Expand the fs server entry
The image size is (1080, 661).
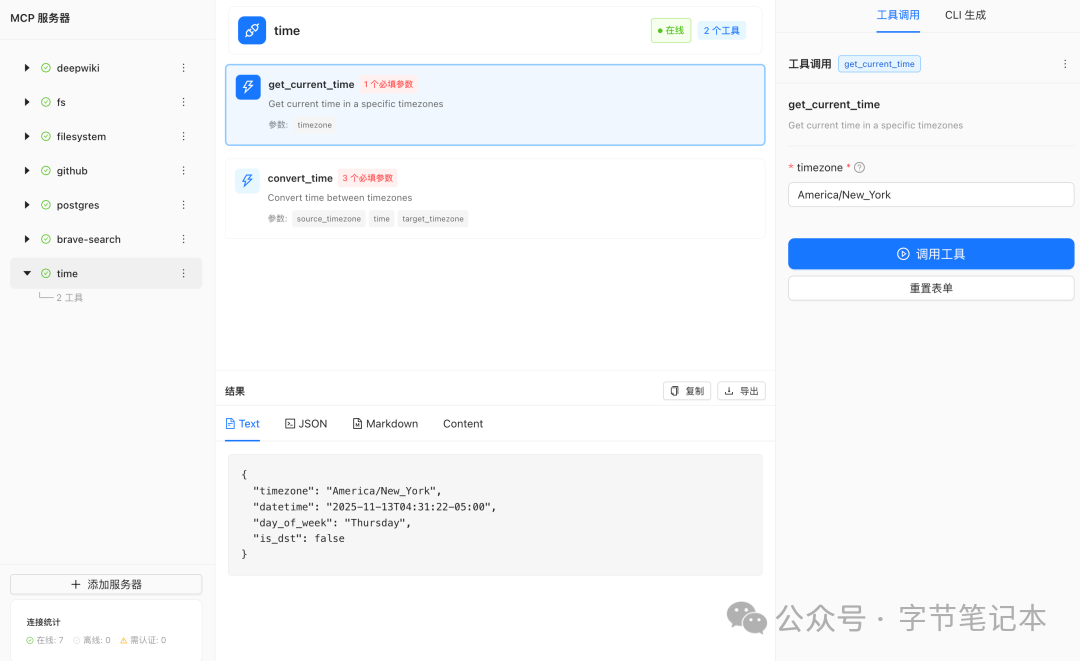[x=27, y=102]
